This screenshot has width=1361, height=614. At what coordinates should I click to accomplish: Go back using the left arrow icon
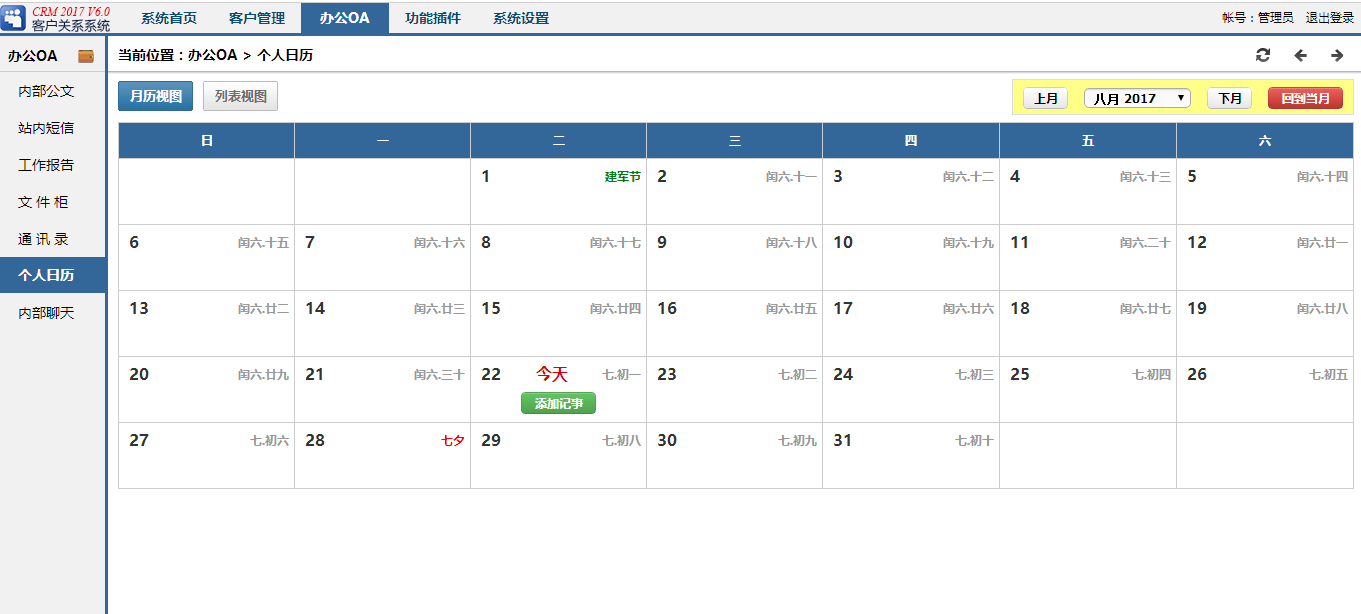coord(1300,55)
